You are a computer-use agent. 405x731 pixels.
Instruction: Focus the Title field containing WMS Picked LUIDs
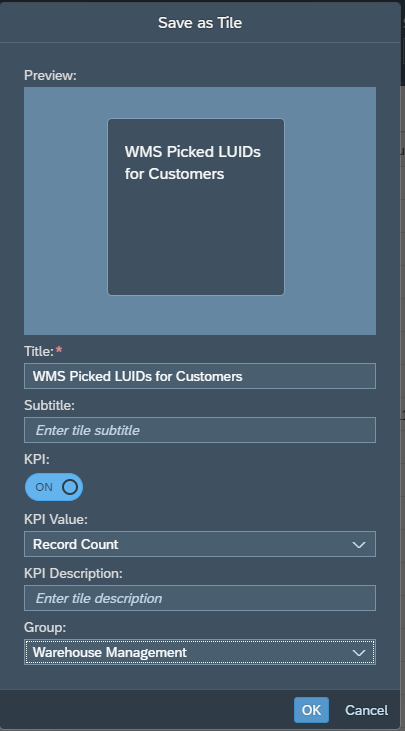(199, 376)
